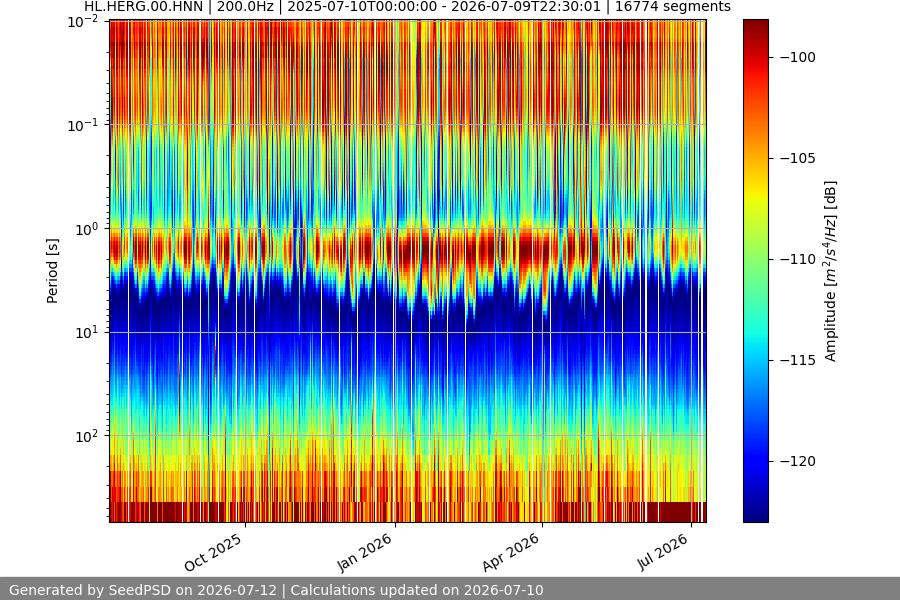
Task: Click the amplitude colorbar gradient
Action: (755, 271)
